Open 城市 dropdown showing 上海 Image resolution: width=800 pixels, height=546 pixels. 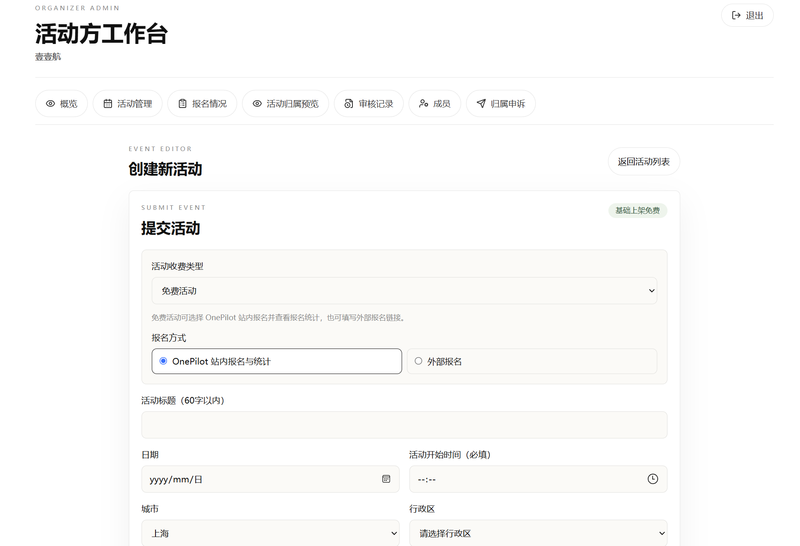(x=270, y=533)
